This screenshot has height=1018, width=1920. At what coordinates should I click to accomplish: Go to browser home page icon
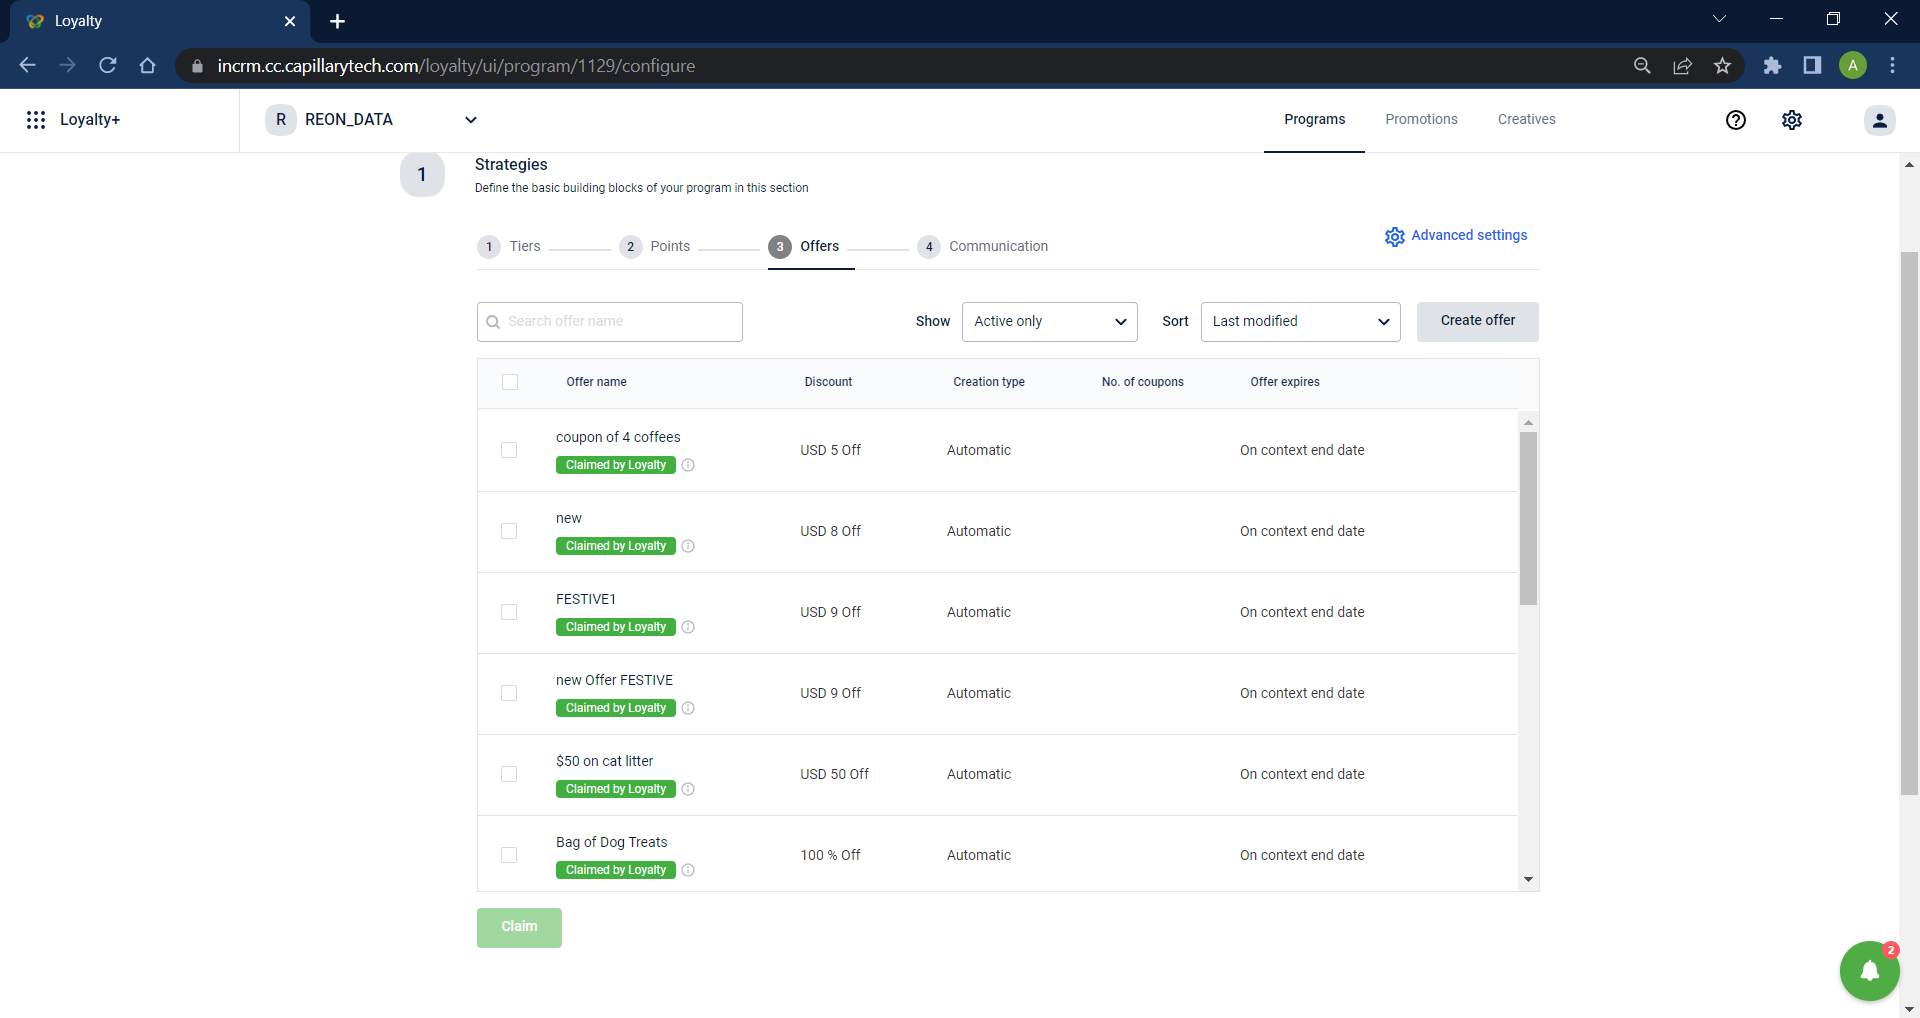tap(148, 65)
